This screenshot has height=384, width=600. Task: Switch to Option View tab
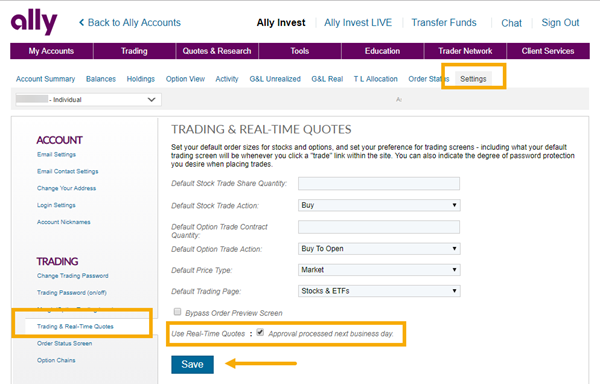coord(185,79)
